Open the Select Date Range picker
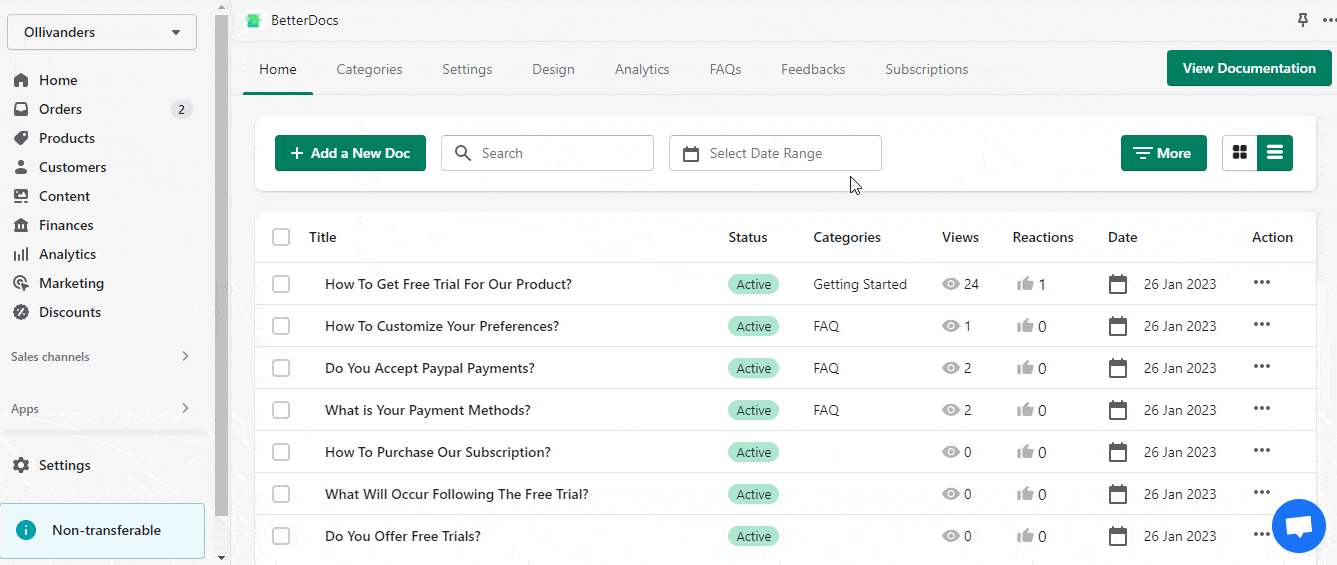This screenshot has height=565, width=1337. [x=775, y=153]
